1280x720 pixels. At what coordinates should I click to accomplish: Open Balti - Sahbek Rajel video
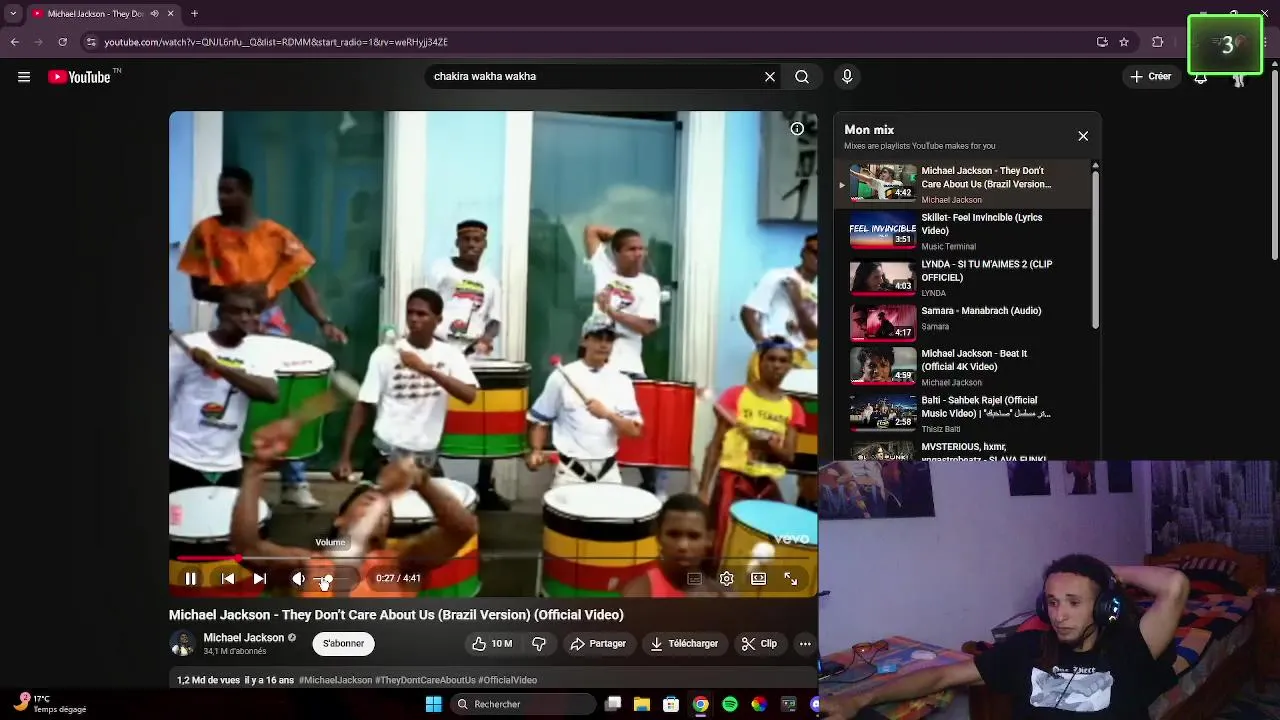tap(961, 414)
